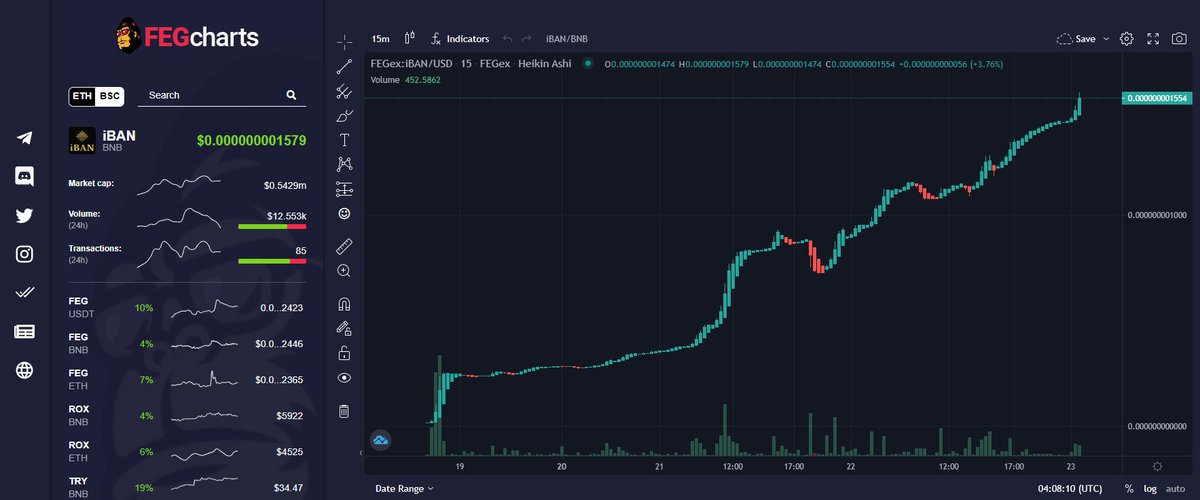This screenshot has height=500, width=1200.
Task: Click the Market cap $0.5429m value
Action: point(285,185)
